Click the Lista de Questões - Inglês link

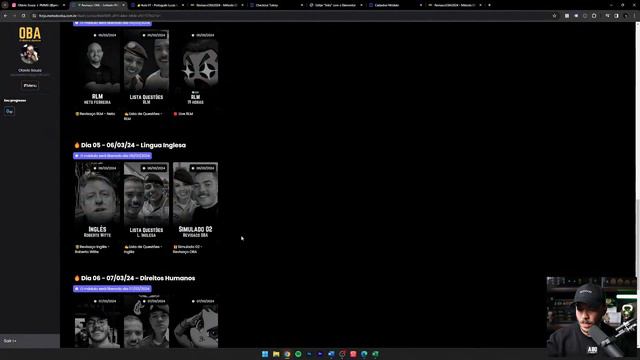pyautogui.click(x=143, y=249)
